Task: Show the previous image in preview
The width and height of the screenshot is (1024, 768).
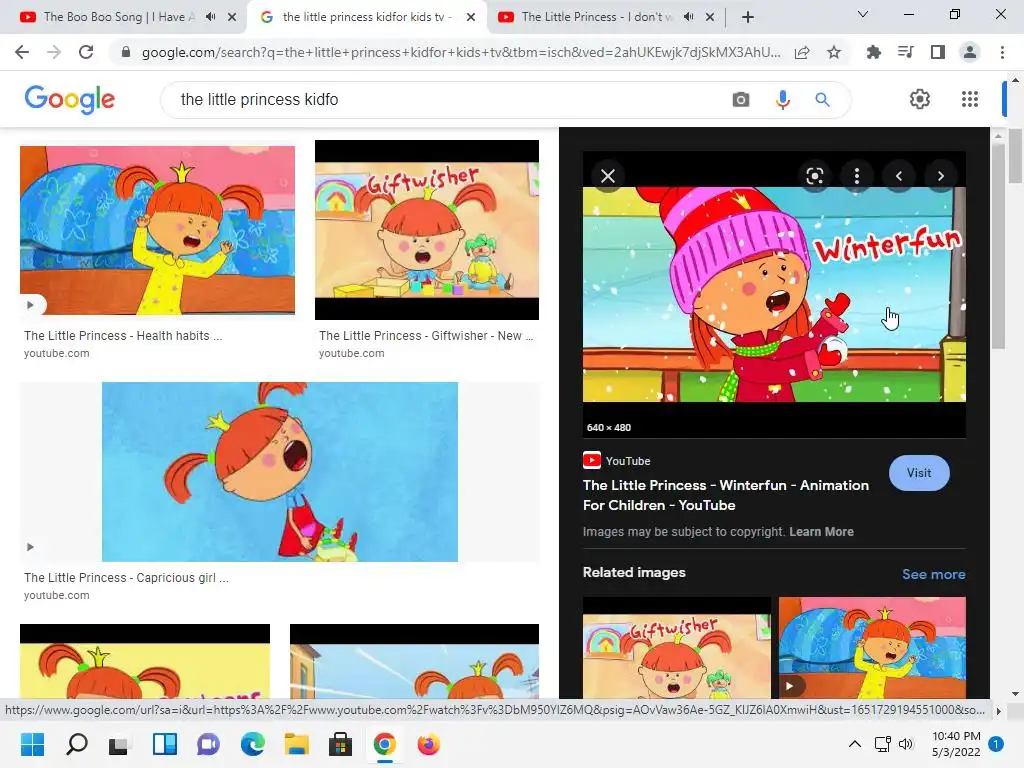Action: pyautogui.click(x=899, y=176)
